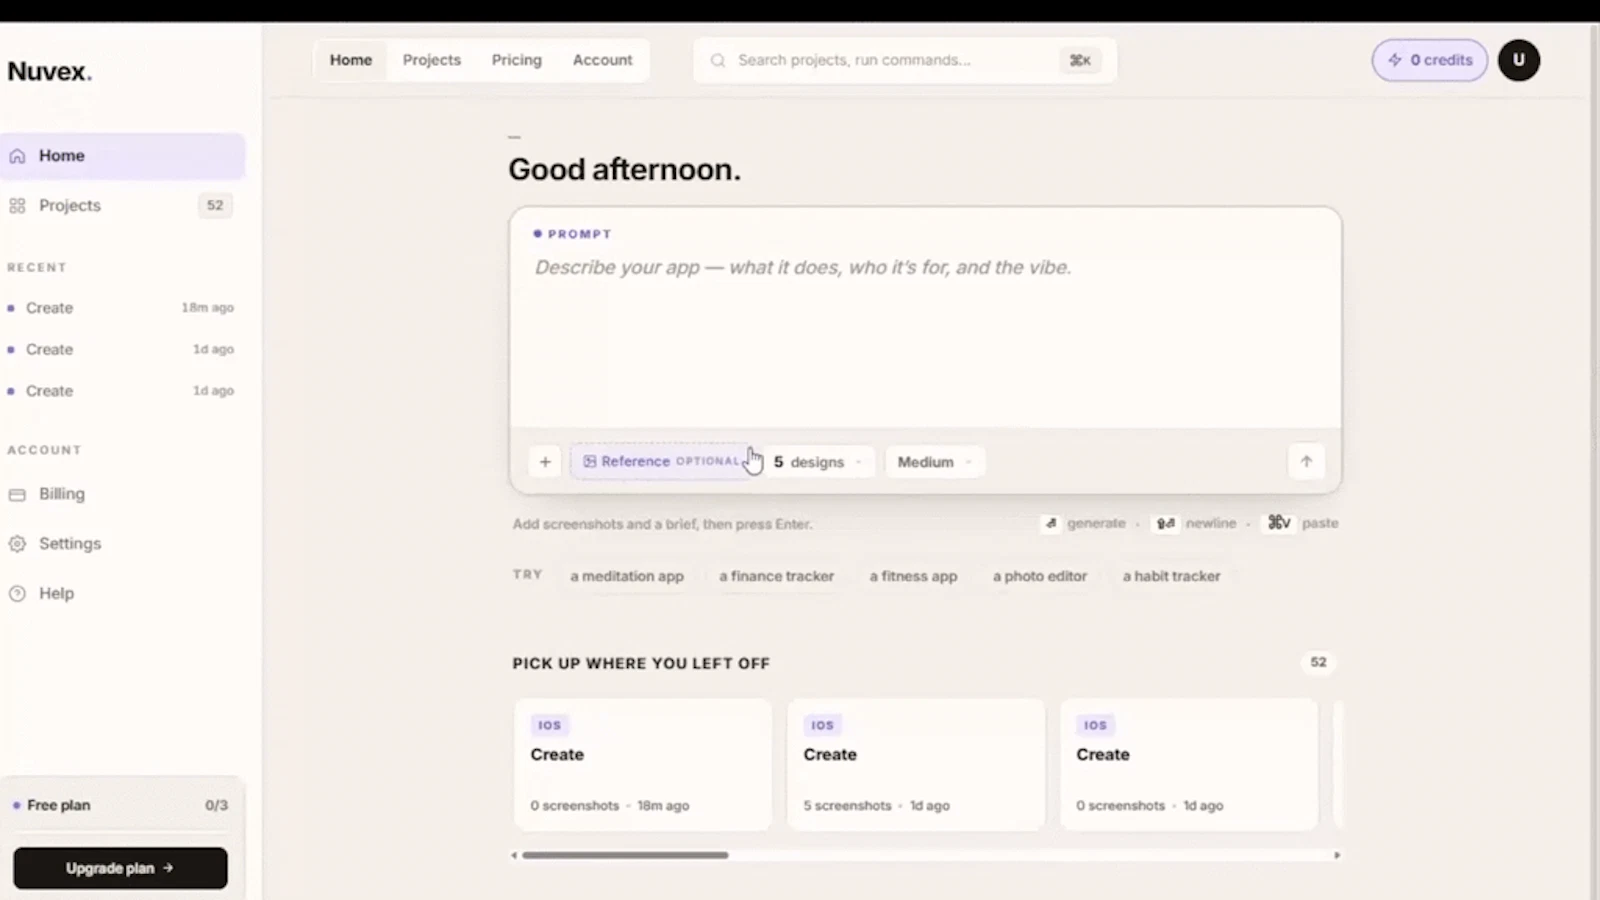Viewport: 1600px width, 900px height.
Task: Try the 'a meditation app' suggestion
Action: coord(627,576)
